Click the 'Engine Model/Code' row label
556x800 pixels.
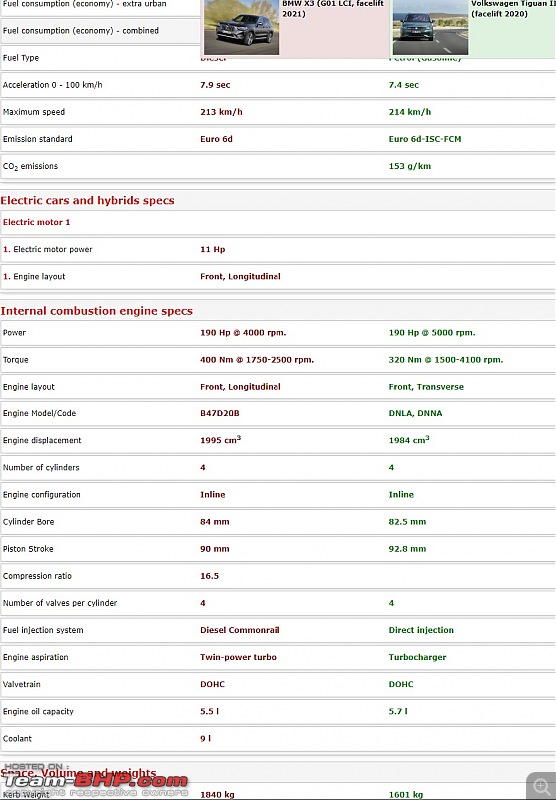[x=39, y=414]
